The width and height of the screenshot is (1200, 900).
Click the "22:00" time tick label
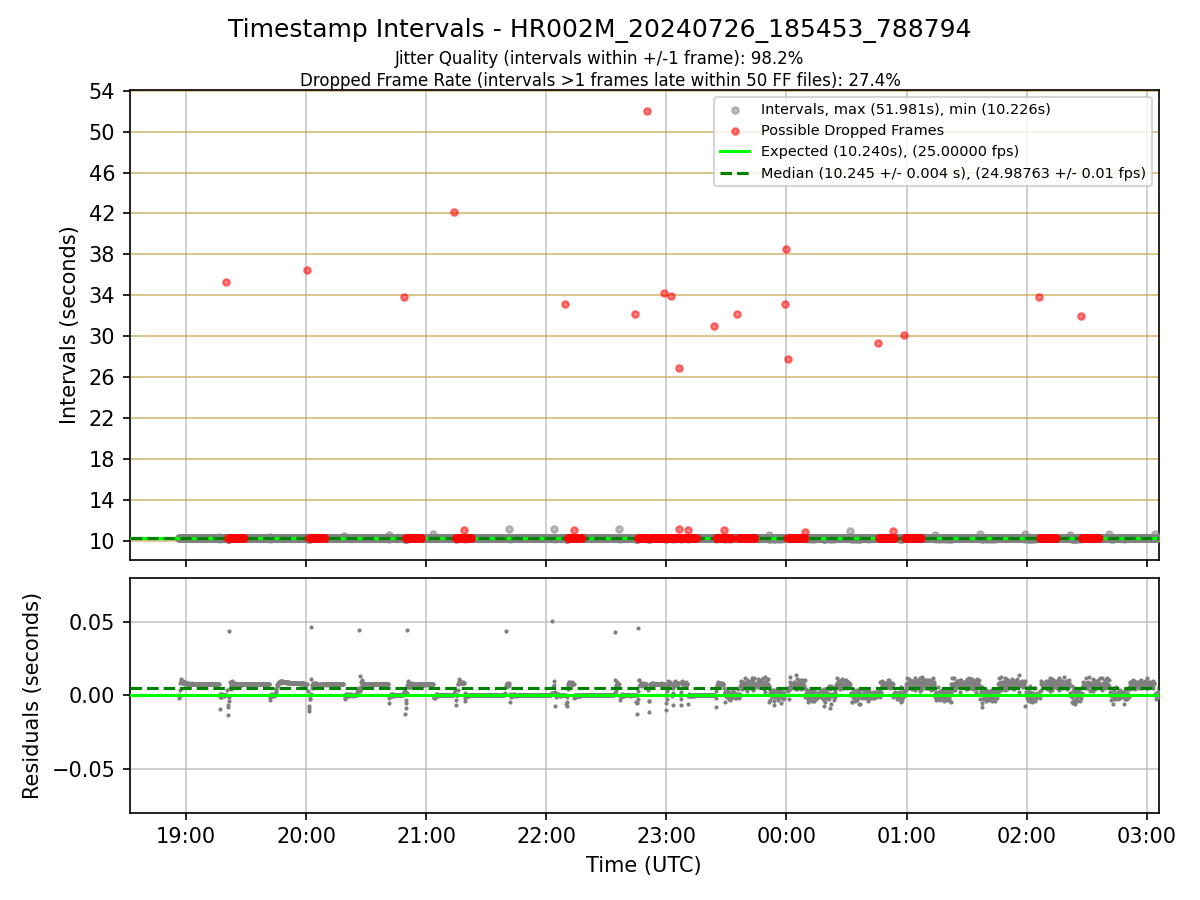(x=546, y=835)
